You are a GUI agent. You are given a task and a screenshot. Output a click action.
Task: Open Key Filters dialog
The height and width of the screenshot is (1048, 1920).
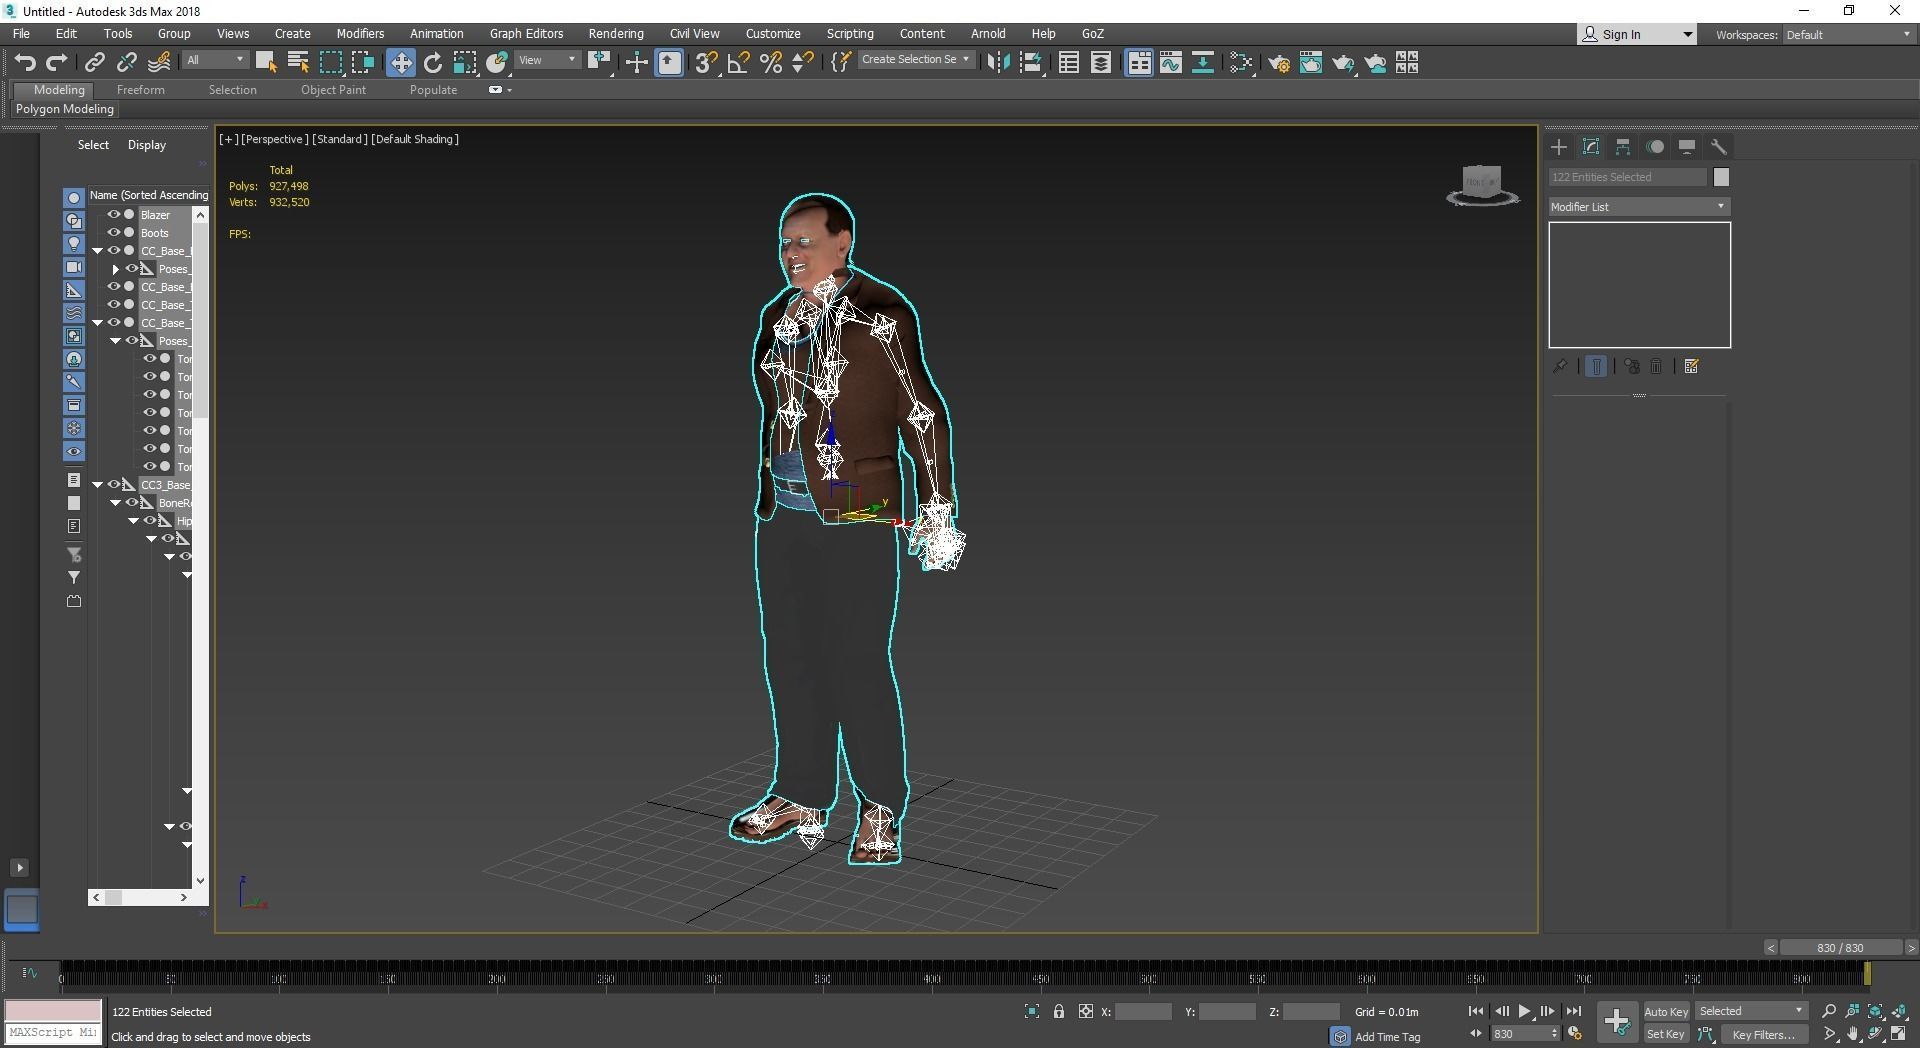tap(1764, 1035)
